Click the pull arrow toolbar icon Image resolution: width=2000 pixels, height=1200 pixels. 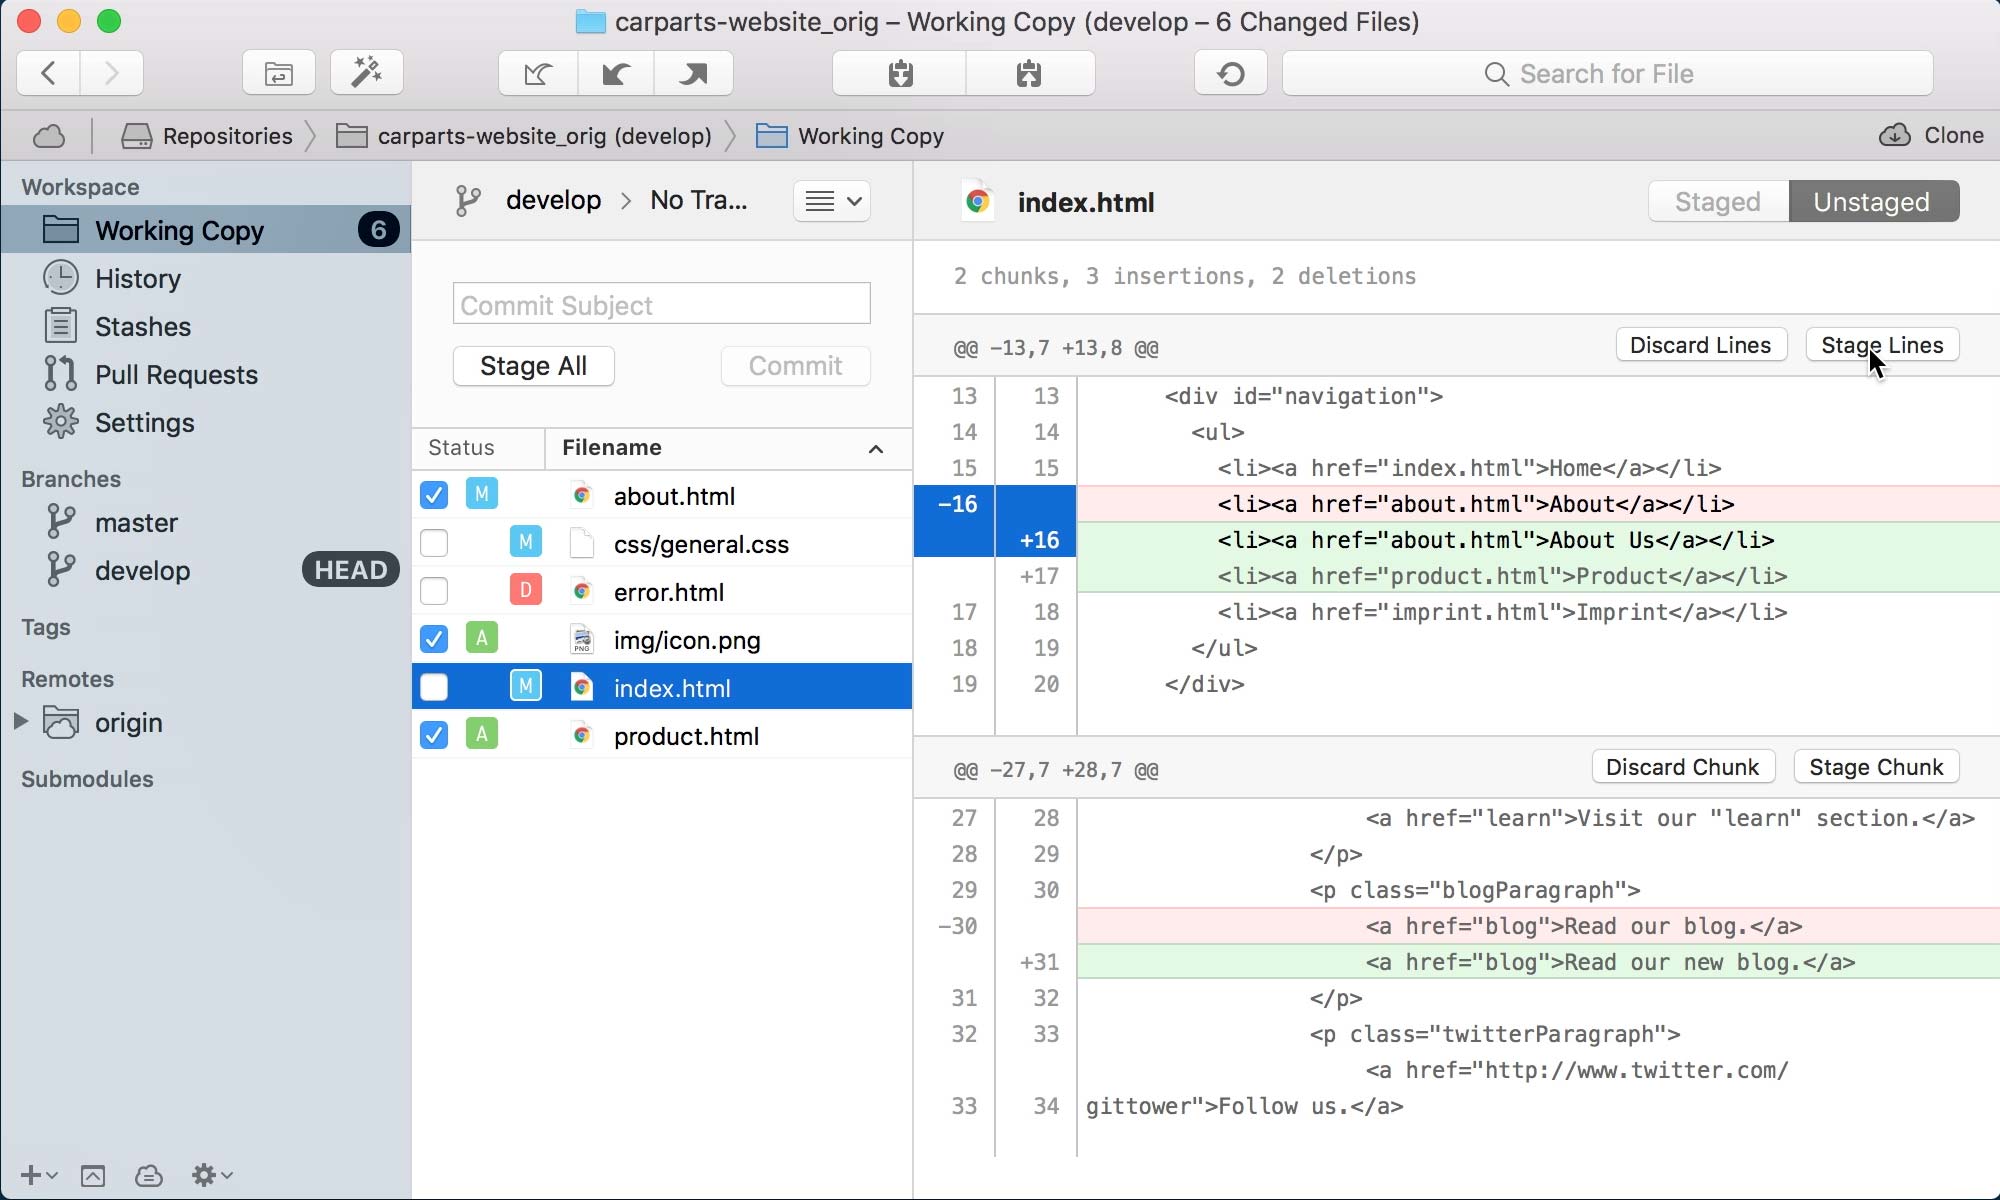615,73
